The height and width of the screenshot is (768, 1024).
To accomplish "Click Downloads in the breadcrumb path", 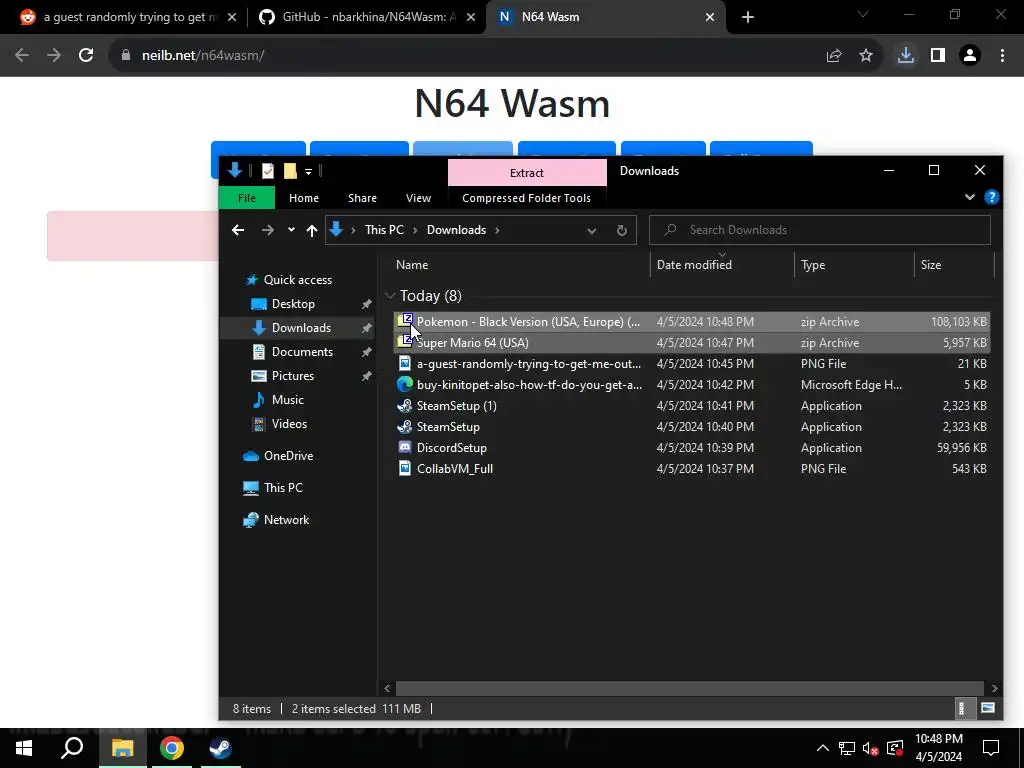I will point(456,230).
